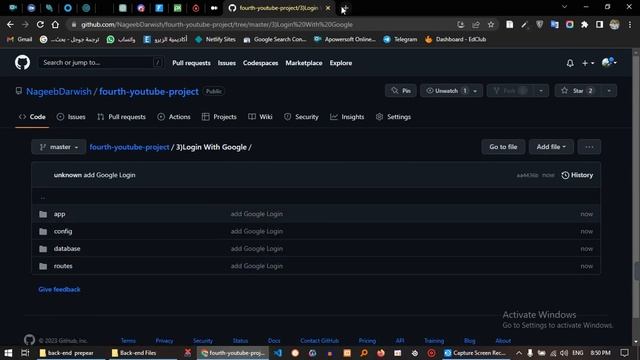Open Telegram bookmark
The height and width of the screenshot is (360, 640).
(x=400, y=39)
